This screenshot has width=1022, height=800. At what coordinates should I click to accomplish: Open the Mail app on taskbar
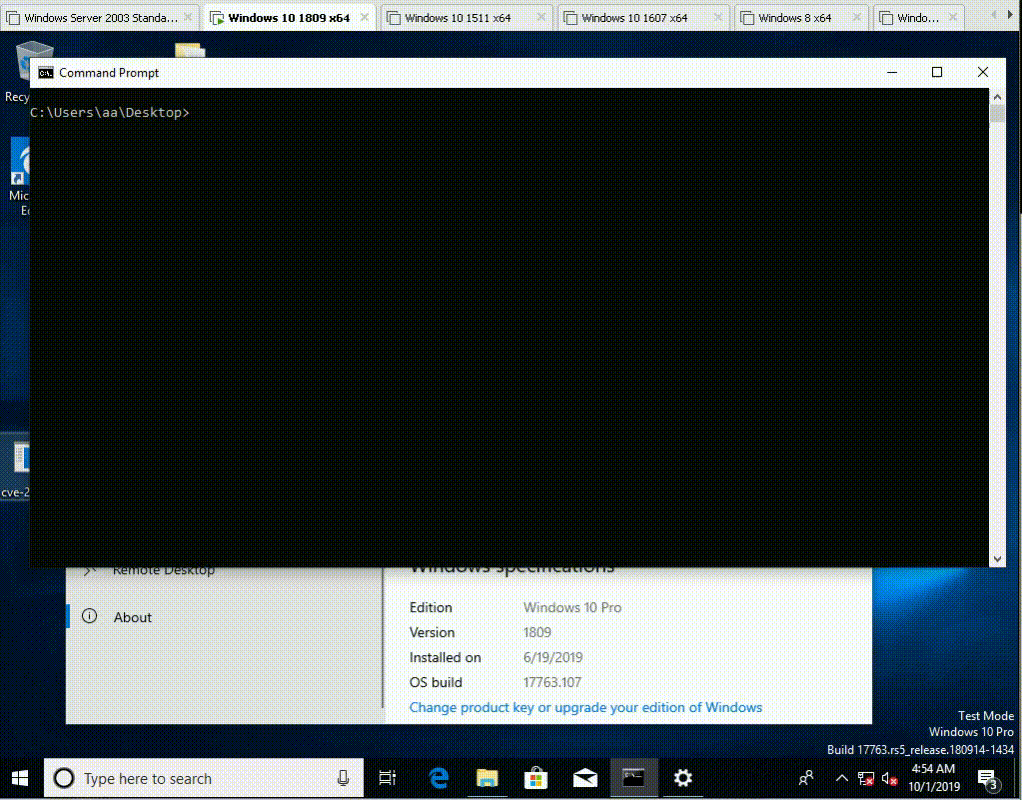coord(585,778)
